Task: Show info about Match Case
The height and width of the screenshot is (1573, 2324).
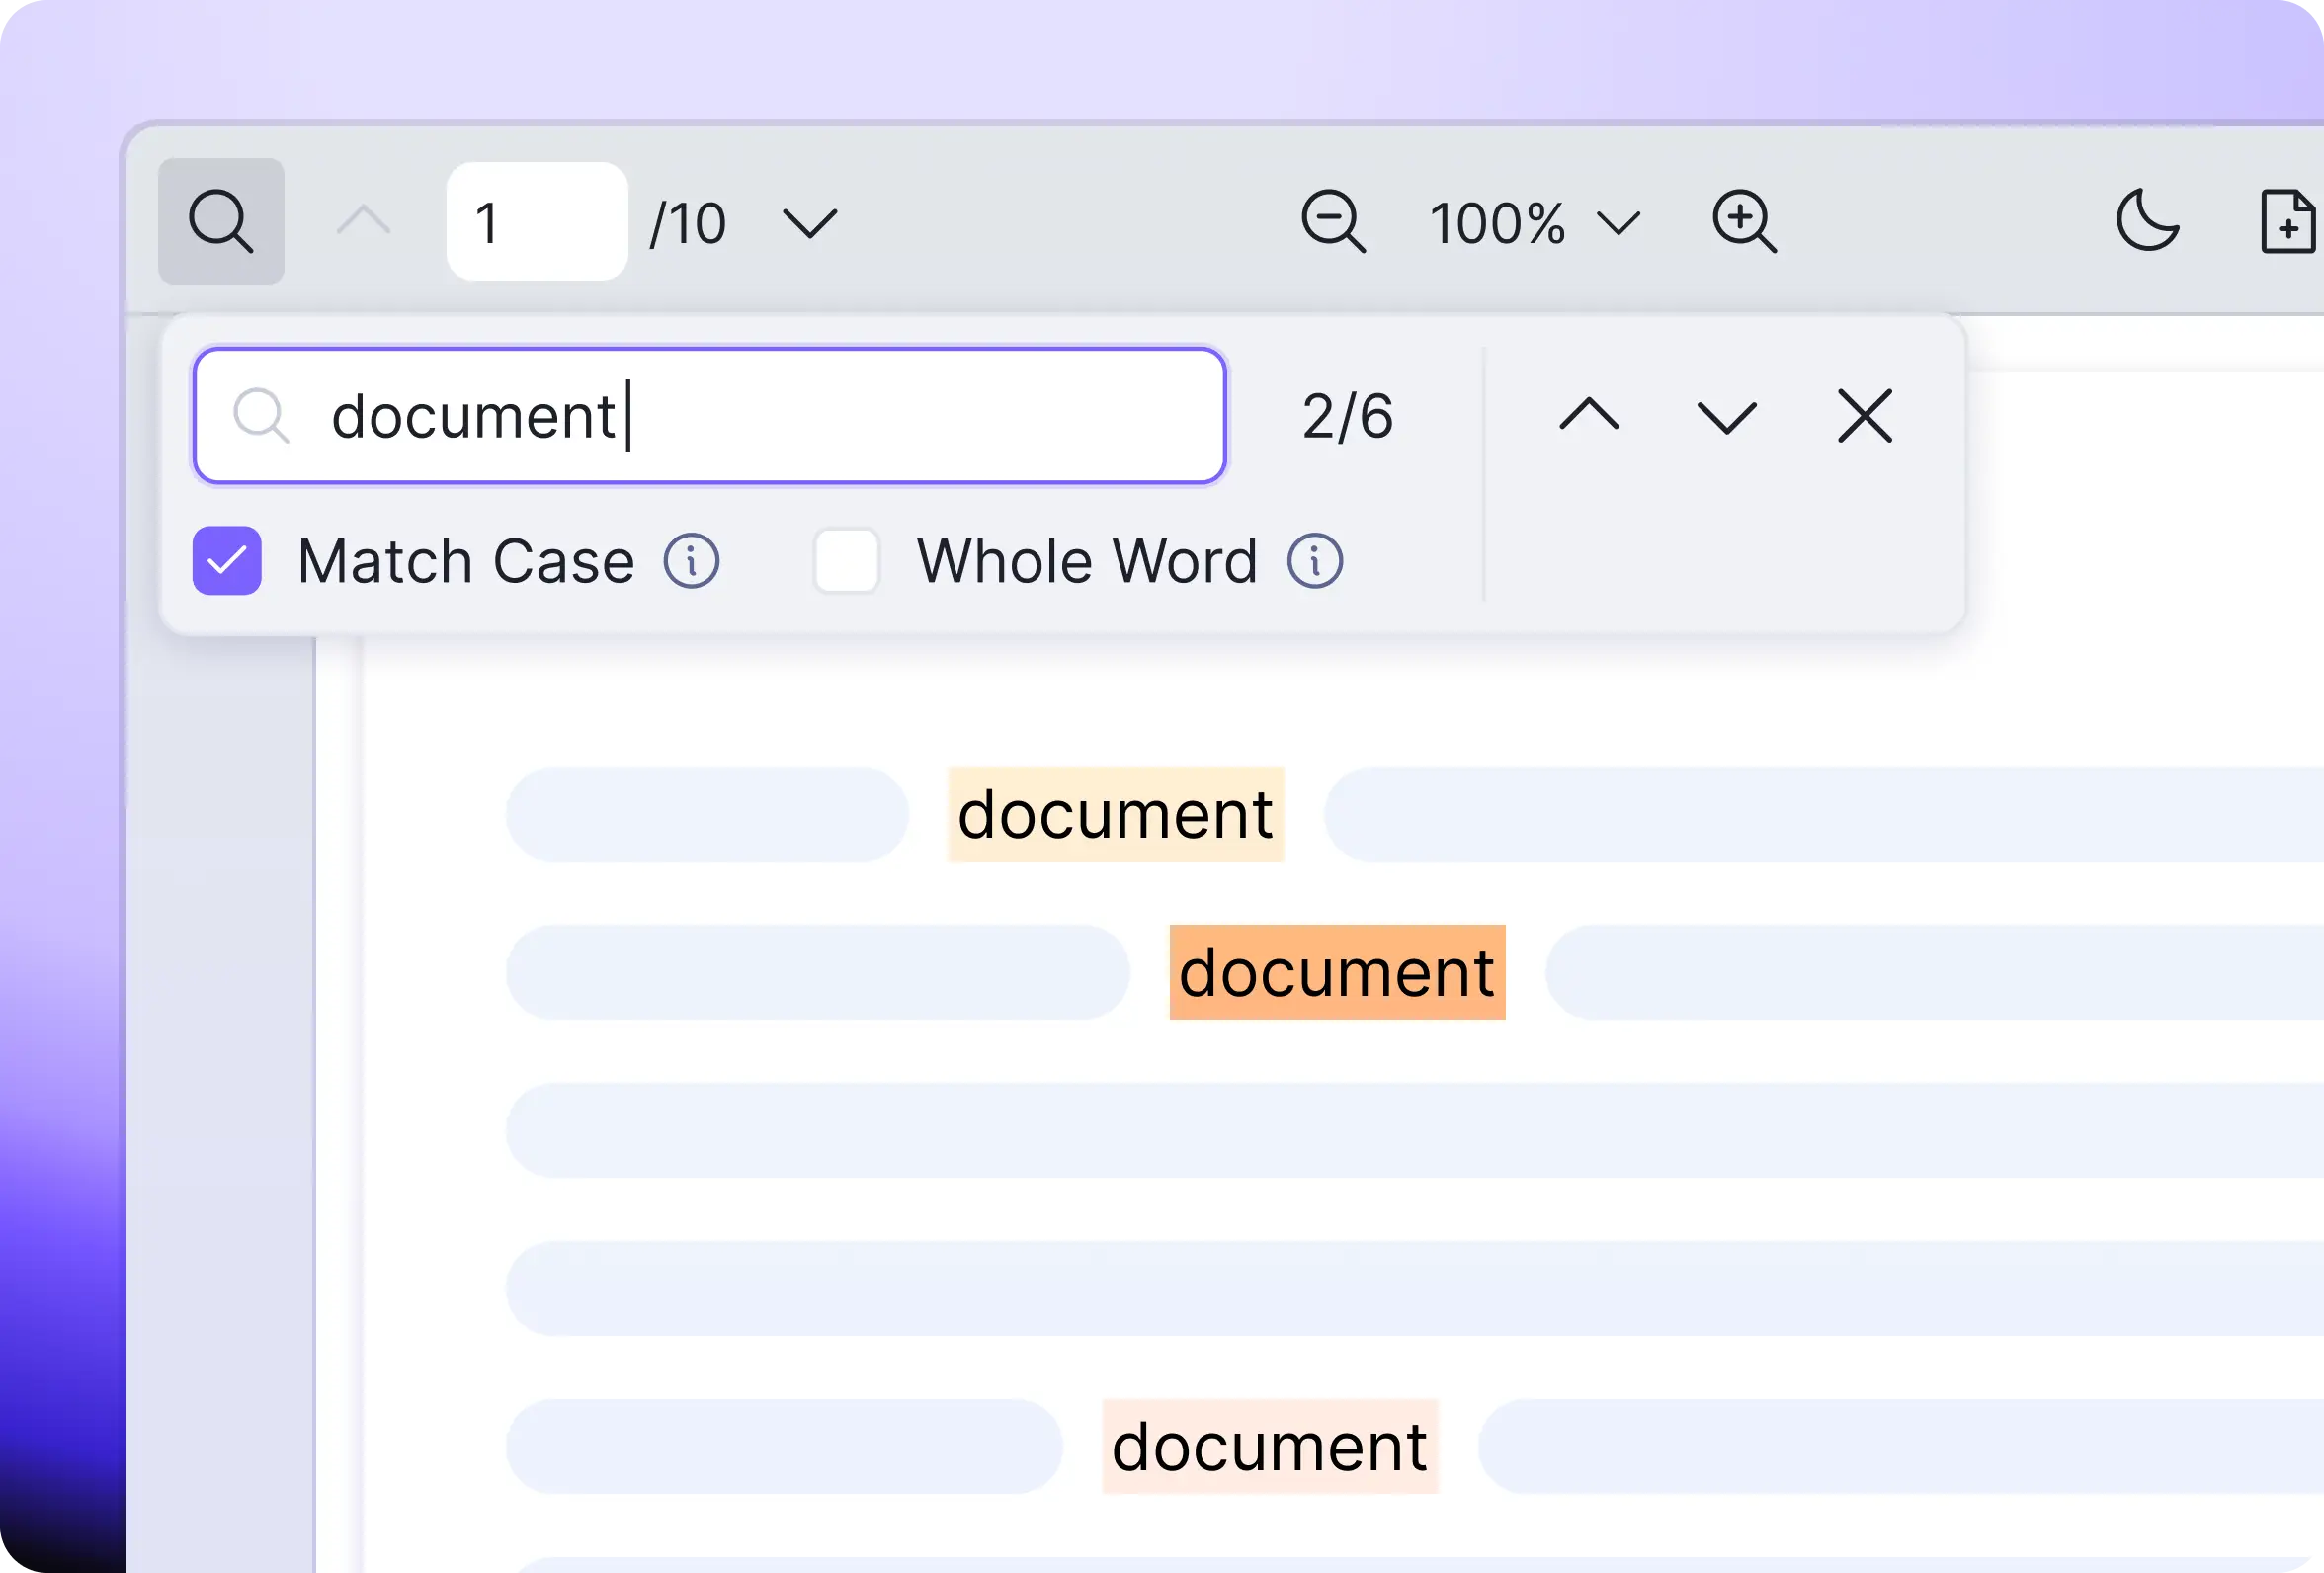Action: pyautogui.click(x=691, y=561)
